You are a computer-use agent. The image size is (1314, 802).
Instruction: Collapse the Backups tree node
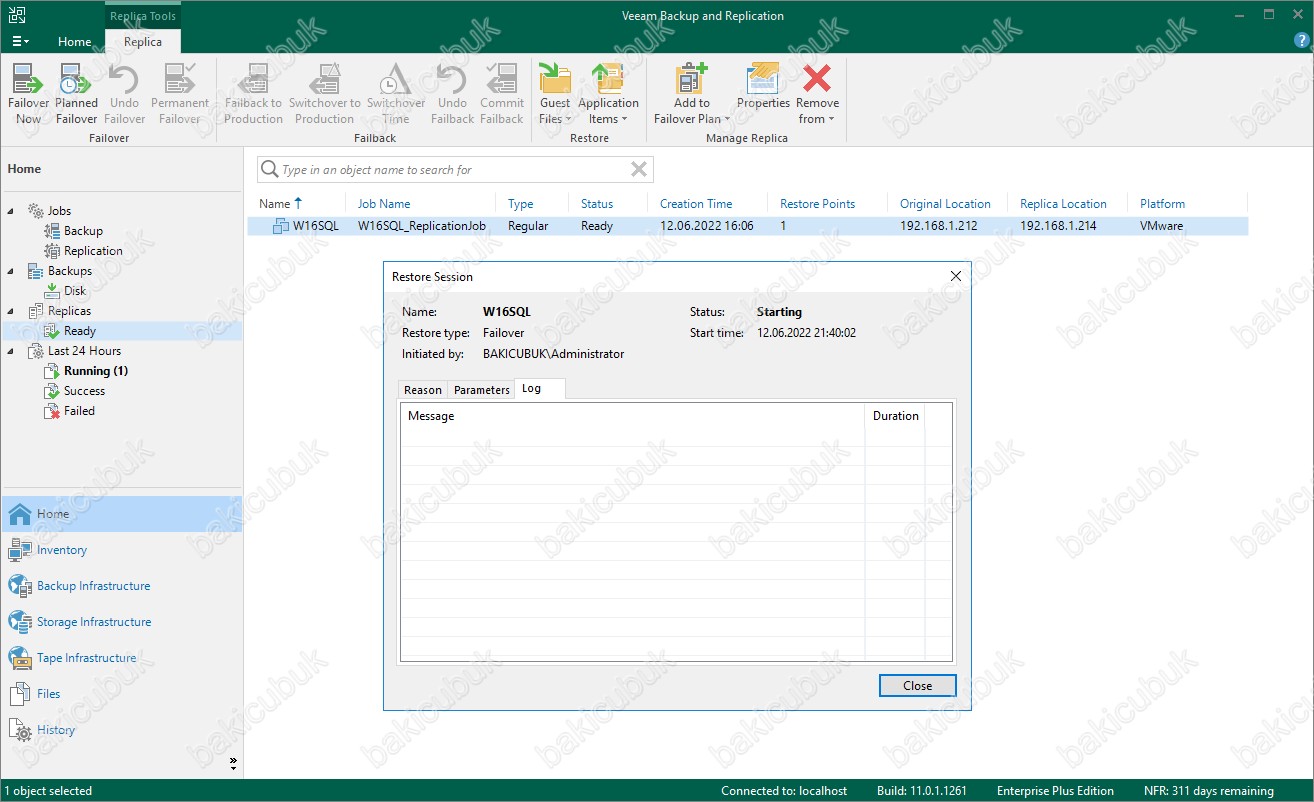(12, 271)
